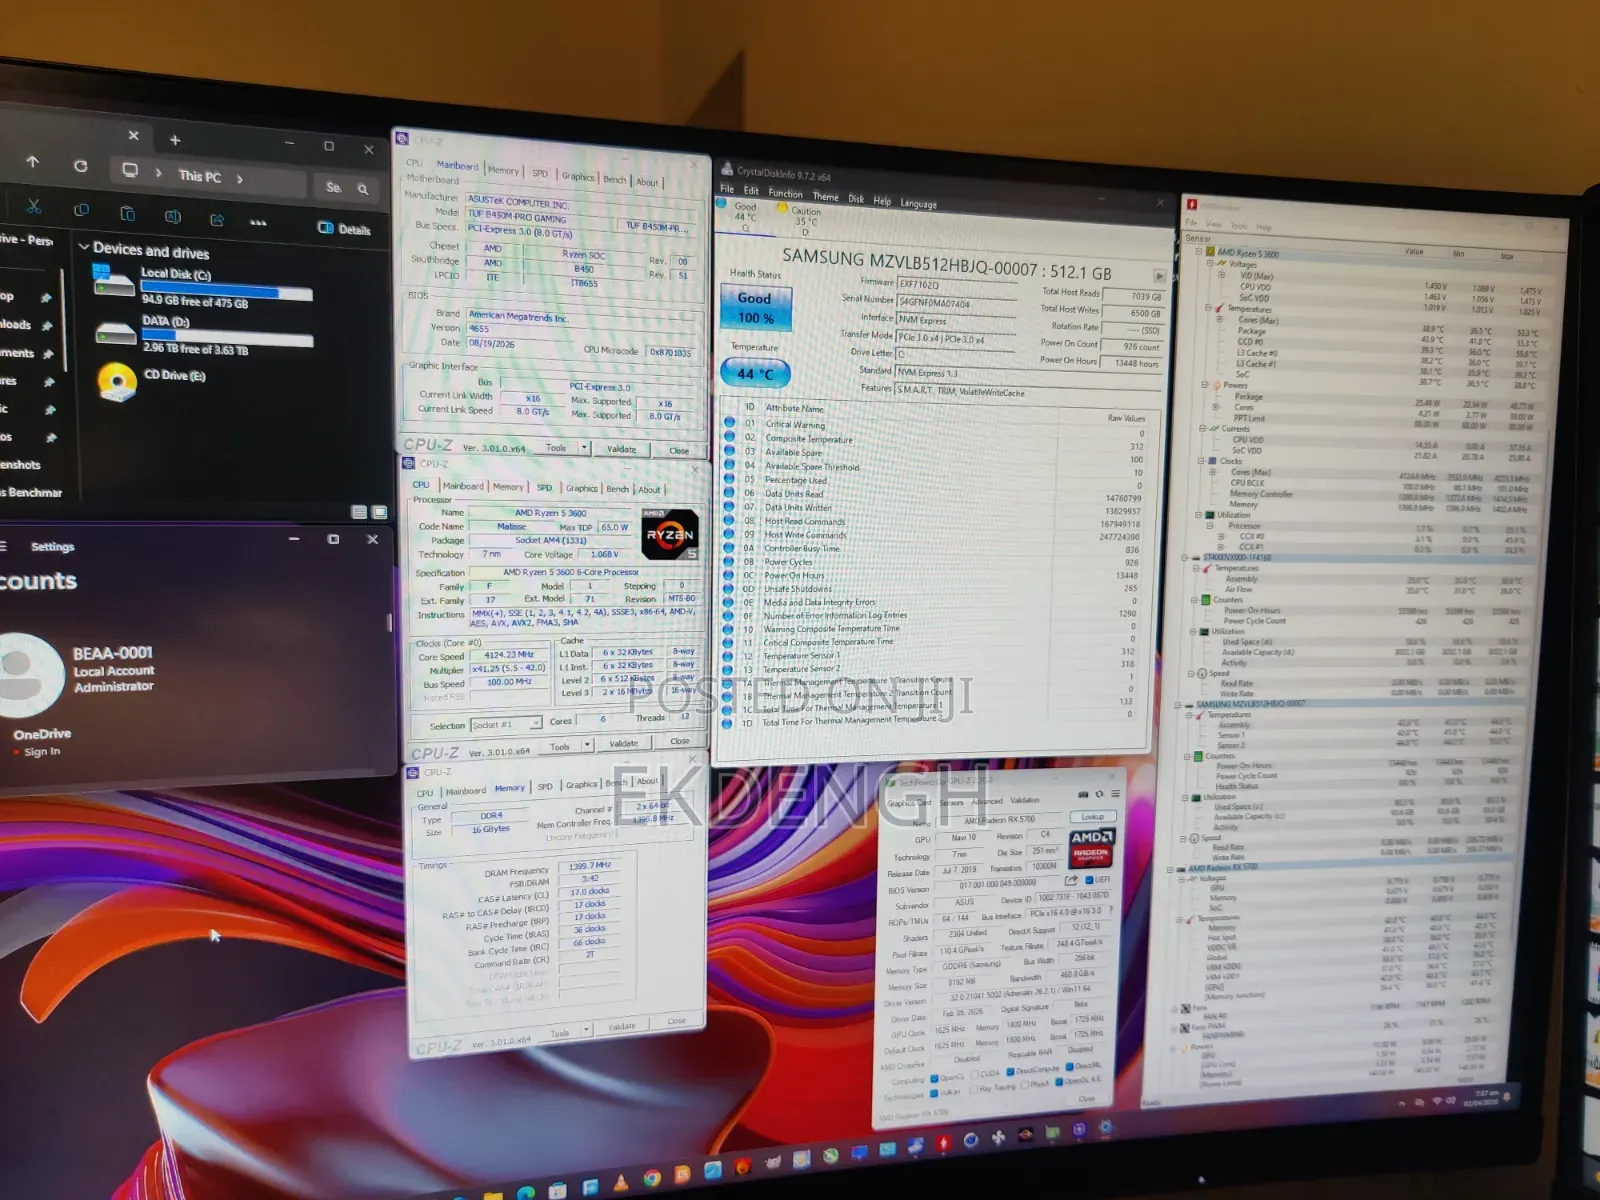This screenshot has width=1600, height=1200.
Task: Open VLC from the taskbar
Action: 621,1182
